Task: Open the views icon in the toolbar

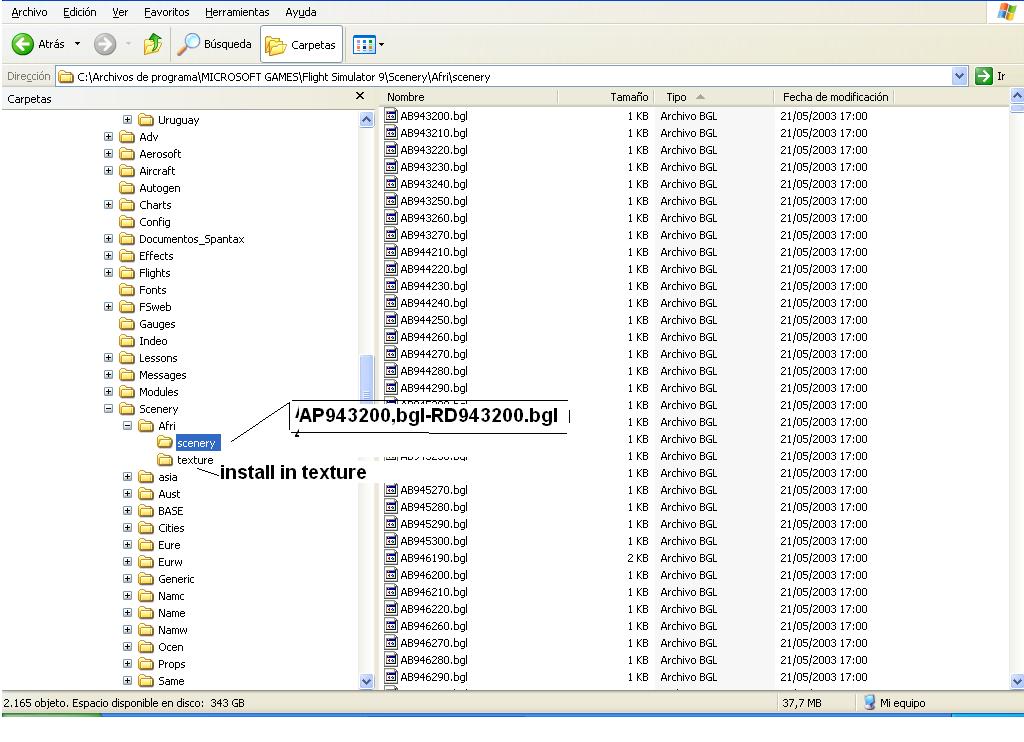Action: pyautogui.click(x=364, y=44)
